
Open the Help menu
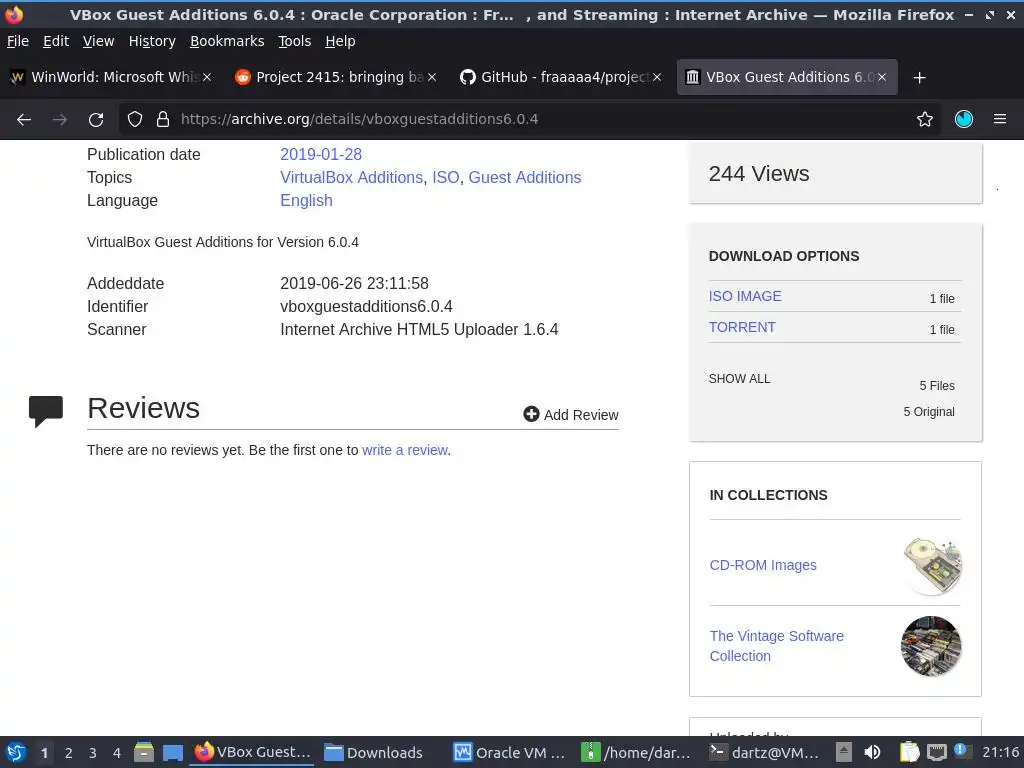340,41
